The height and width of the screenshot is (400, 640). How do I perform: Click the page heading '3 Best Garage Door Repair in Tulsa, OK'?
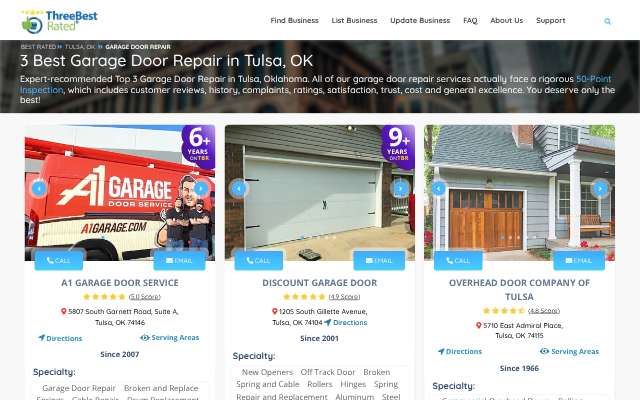167,61
